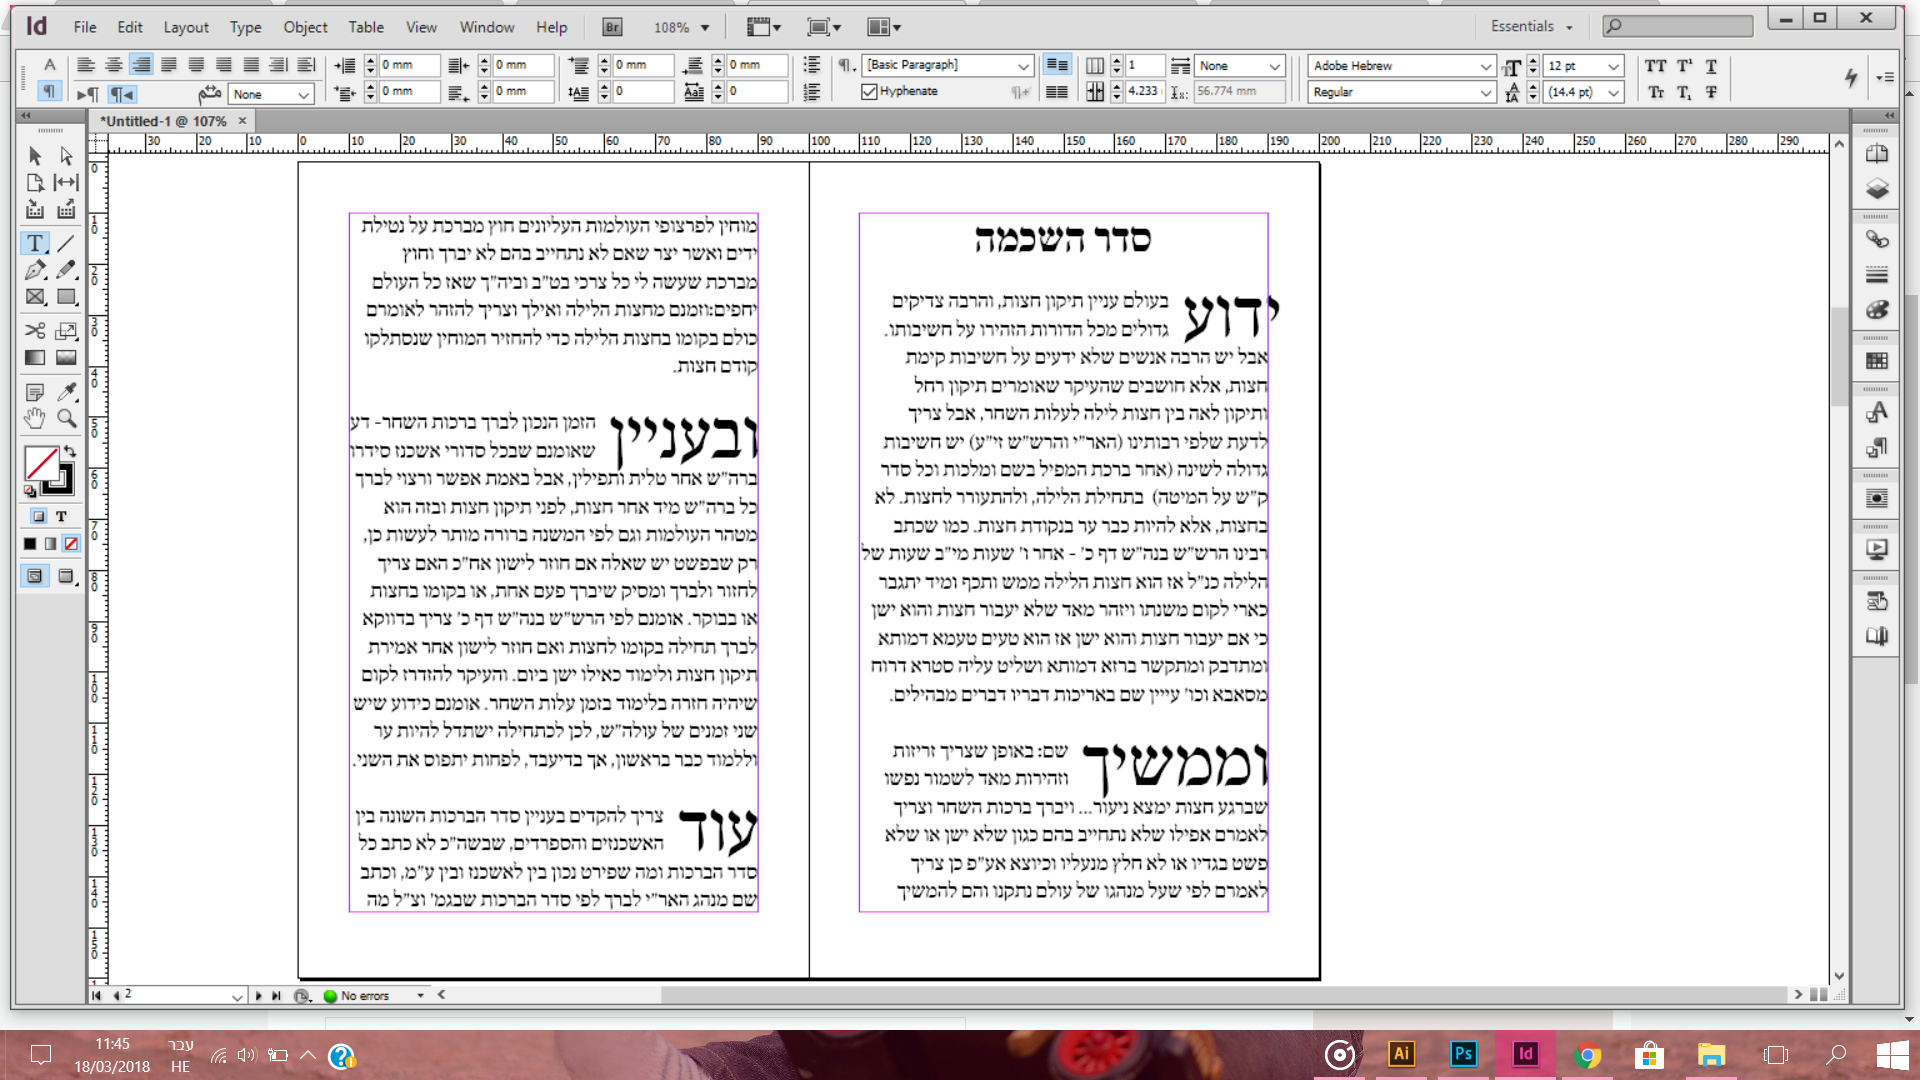This screenshot has height=1080, width=1920.
Task: Set right-to-left paragraph direction
Action: click(122, 94)
